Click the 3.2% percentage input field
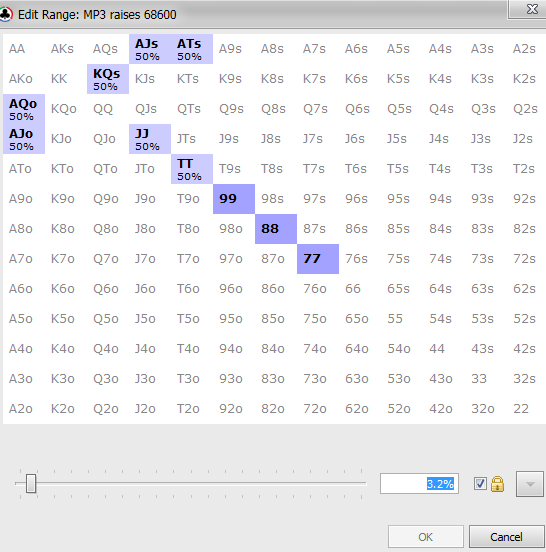Image resolution: width=546 pixels, height=552 pixels. [x=419, y=484]
